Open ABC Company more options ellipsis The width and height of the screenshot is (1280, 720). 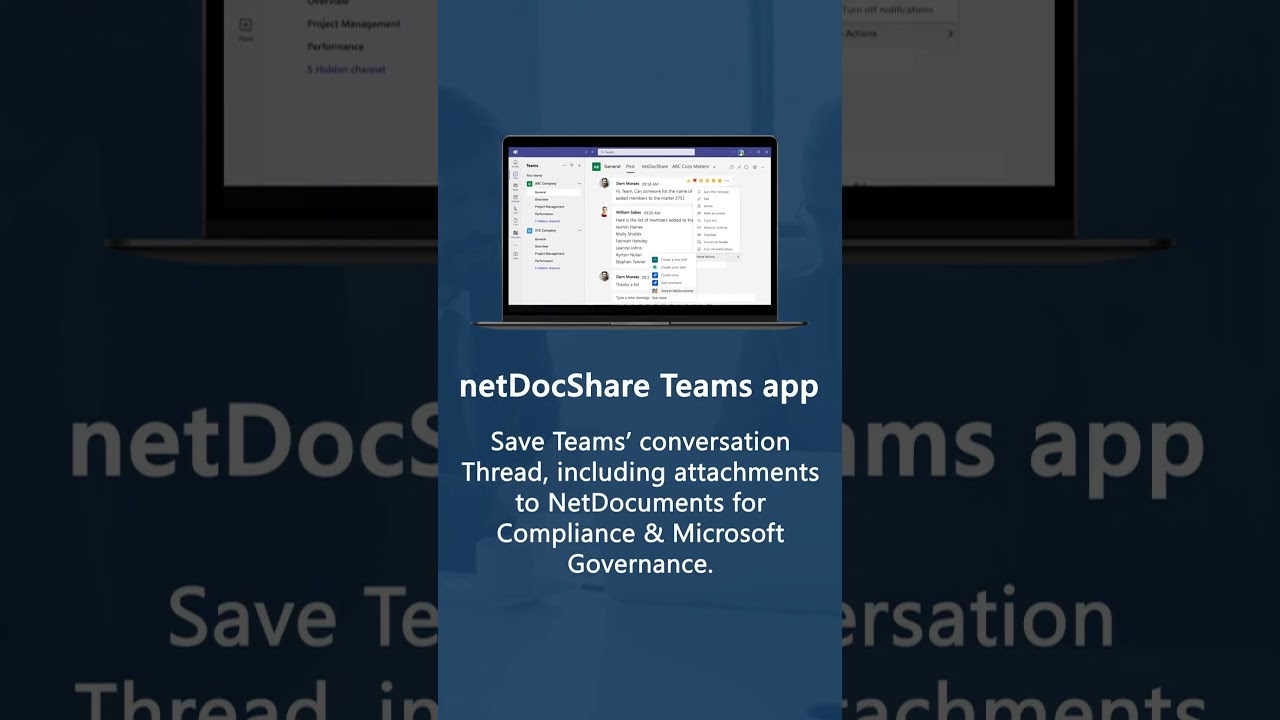(579, 184)
